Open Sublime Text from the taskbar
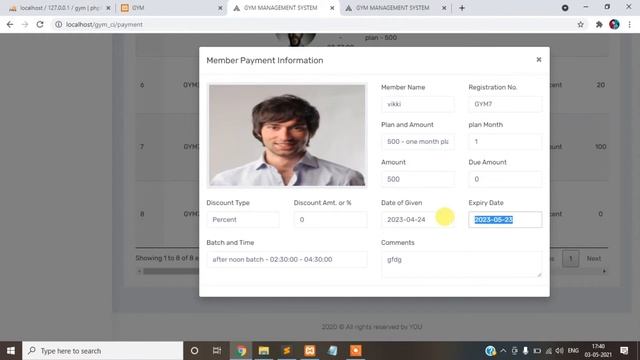The width and height of the screenshot is (640, 360). [287, 351]
